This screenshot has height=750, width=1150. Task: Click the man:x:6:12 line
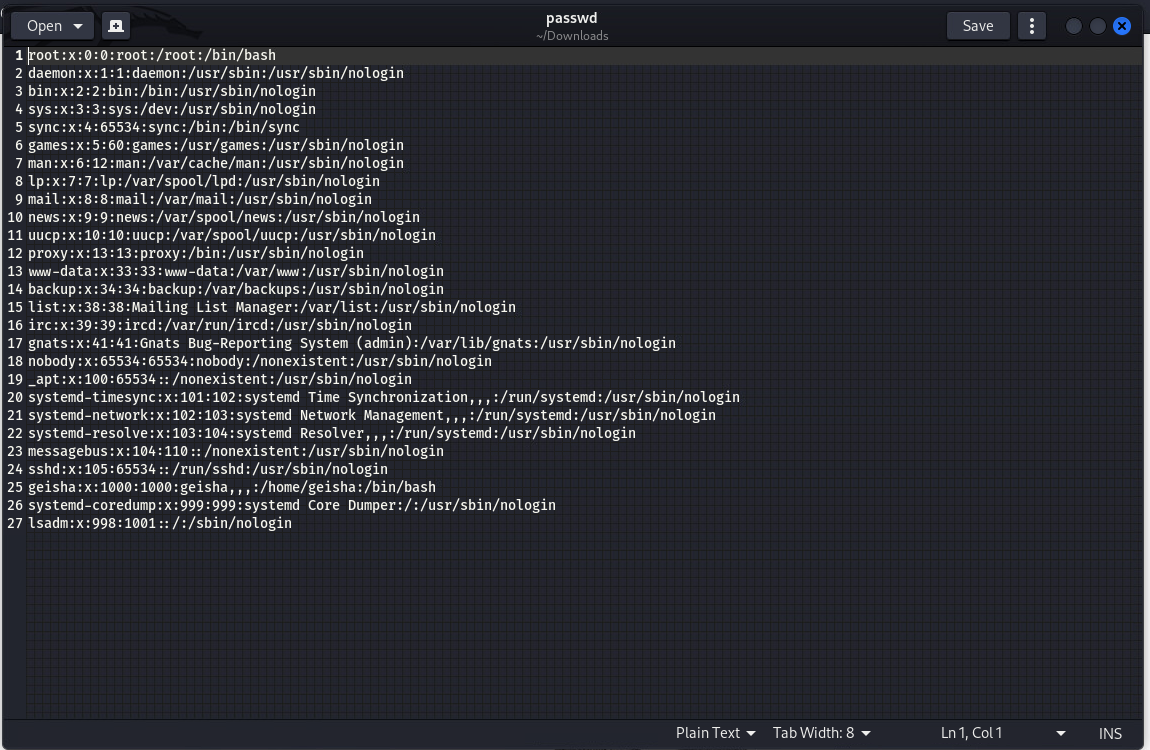point(216,163)
